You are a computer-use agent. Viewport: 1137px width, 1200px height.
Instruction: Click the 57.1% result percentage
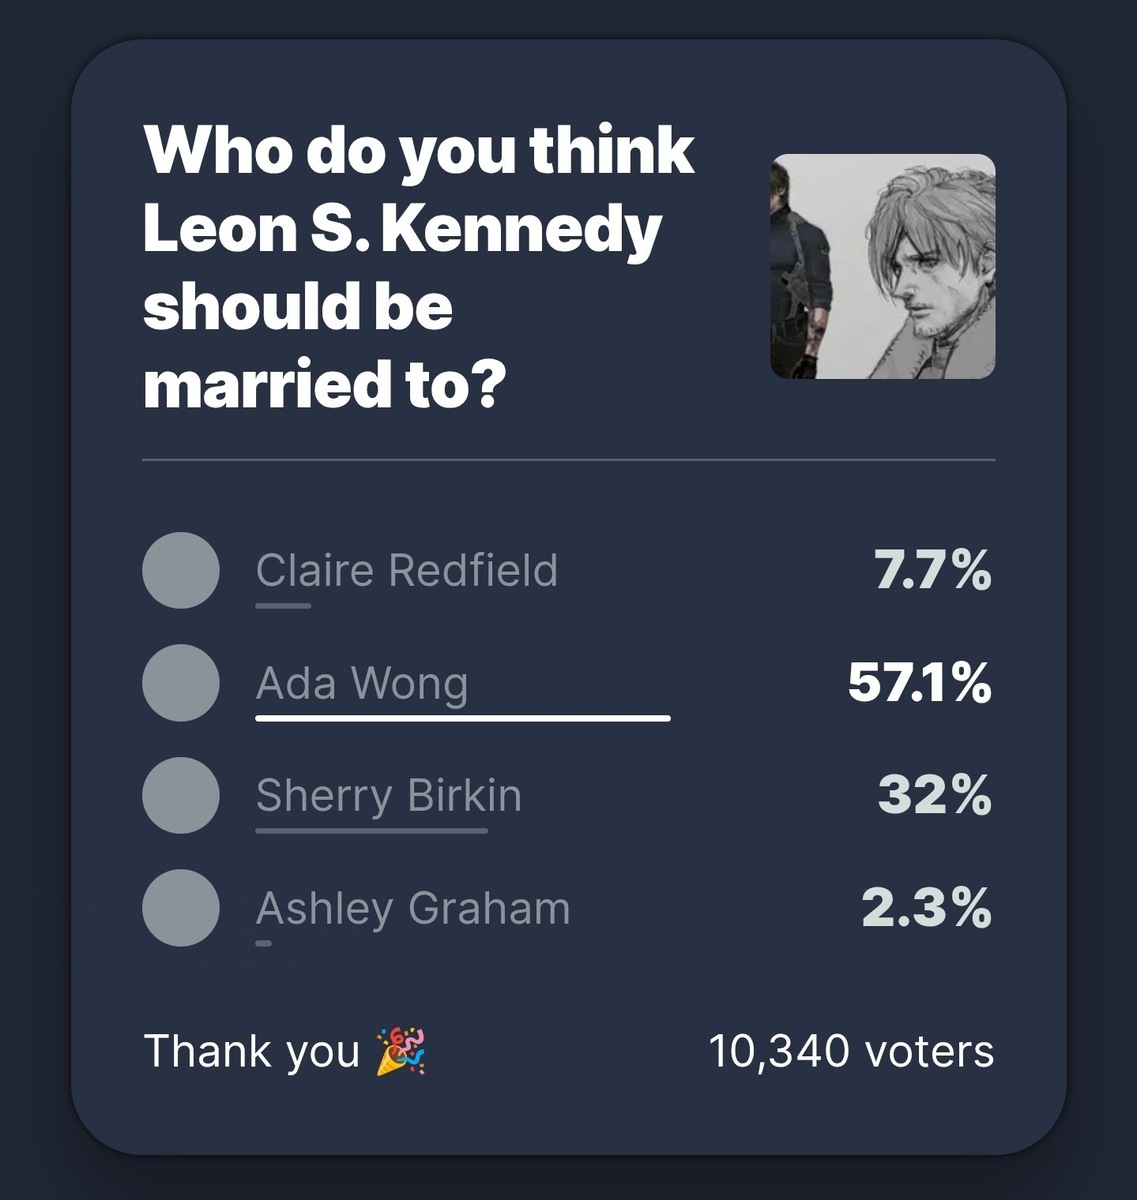pos(919,684)
